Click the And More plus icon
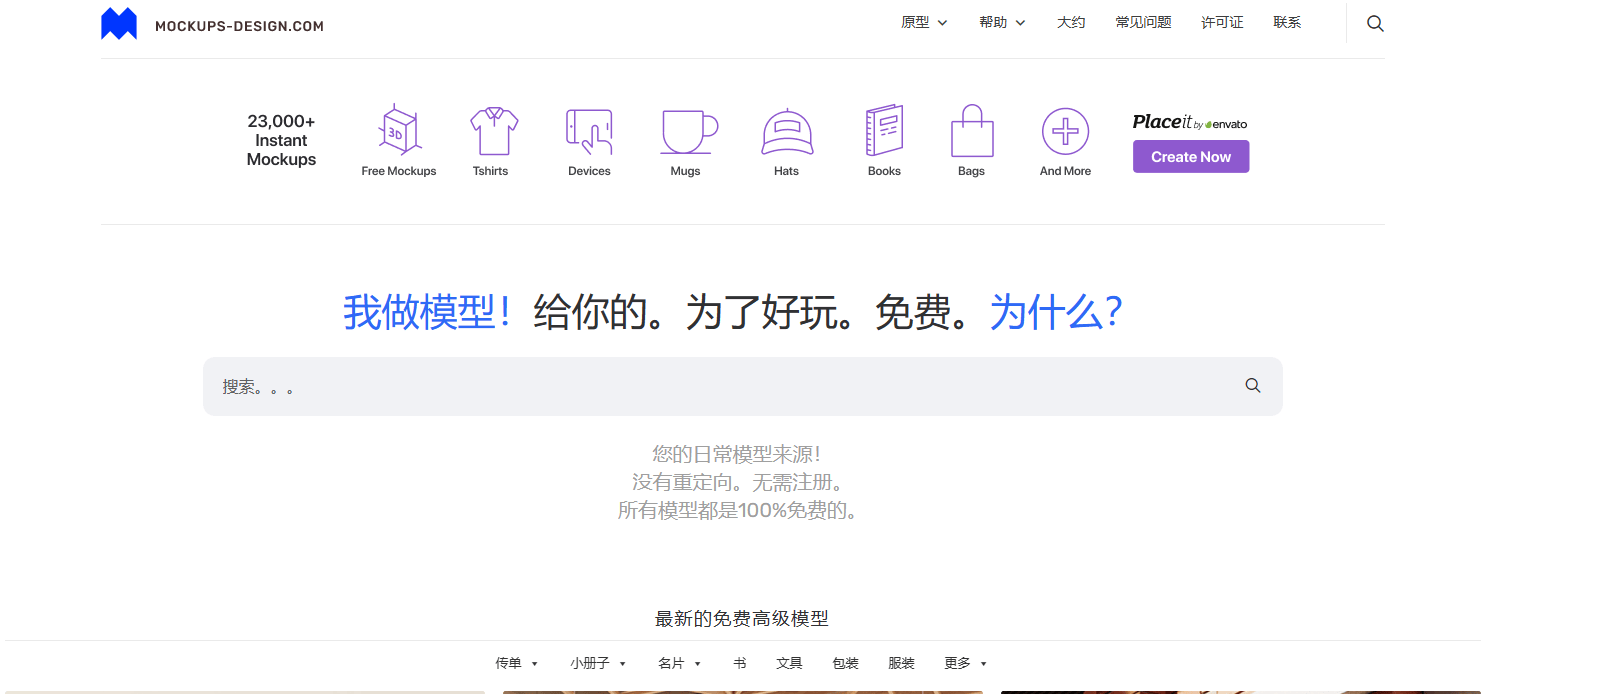This screenshot has width=1599, height=694. click(1065, 131)
